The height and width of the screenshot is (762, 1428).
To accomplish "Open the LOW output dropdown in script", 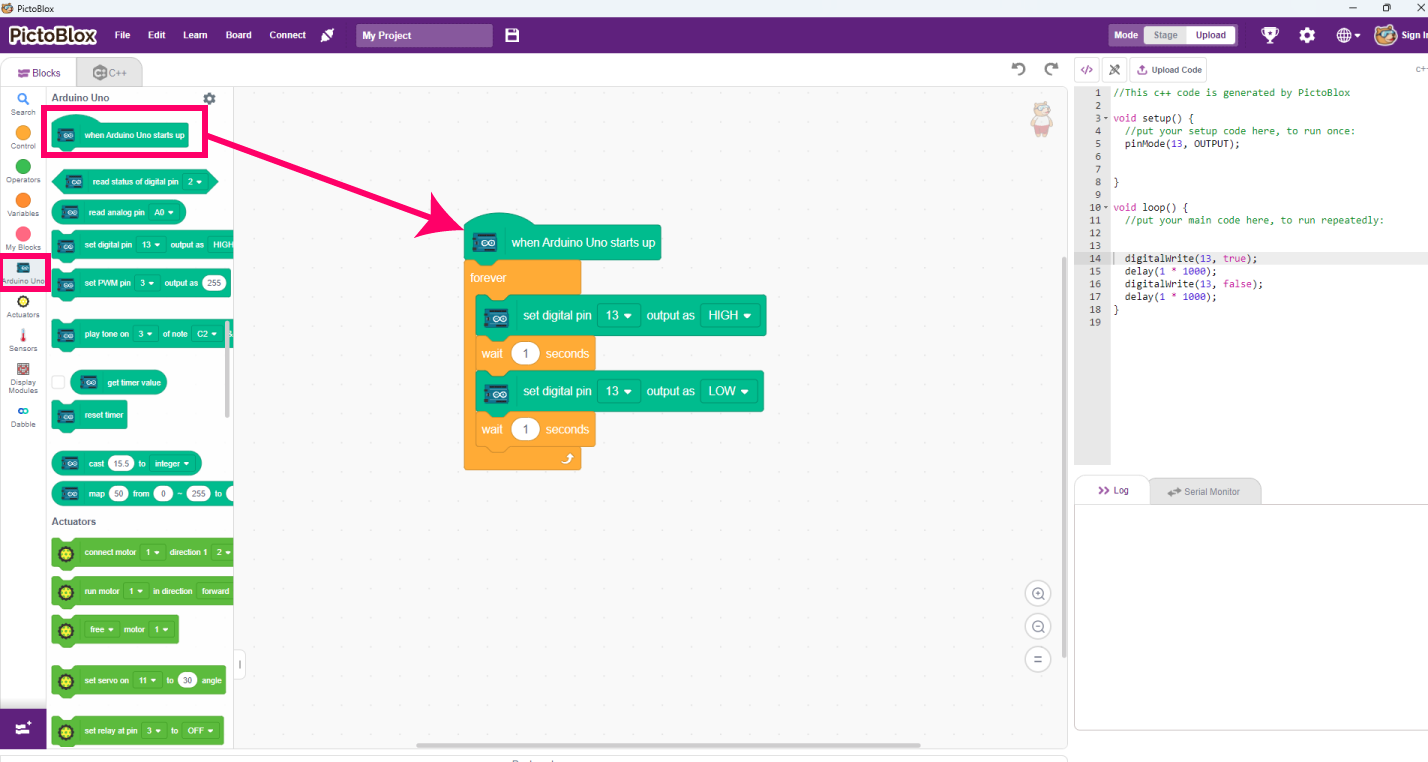I will [729, 391].
